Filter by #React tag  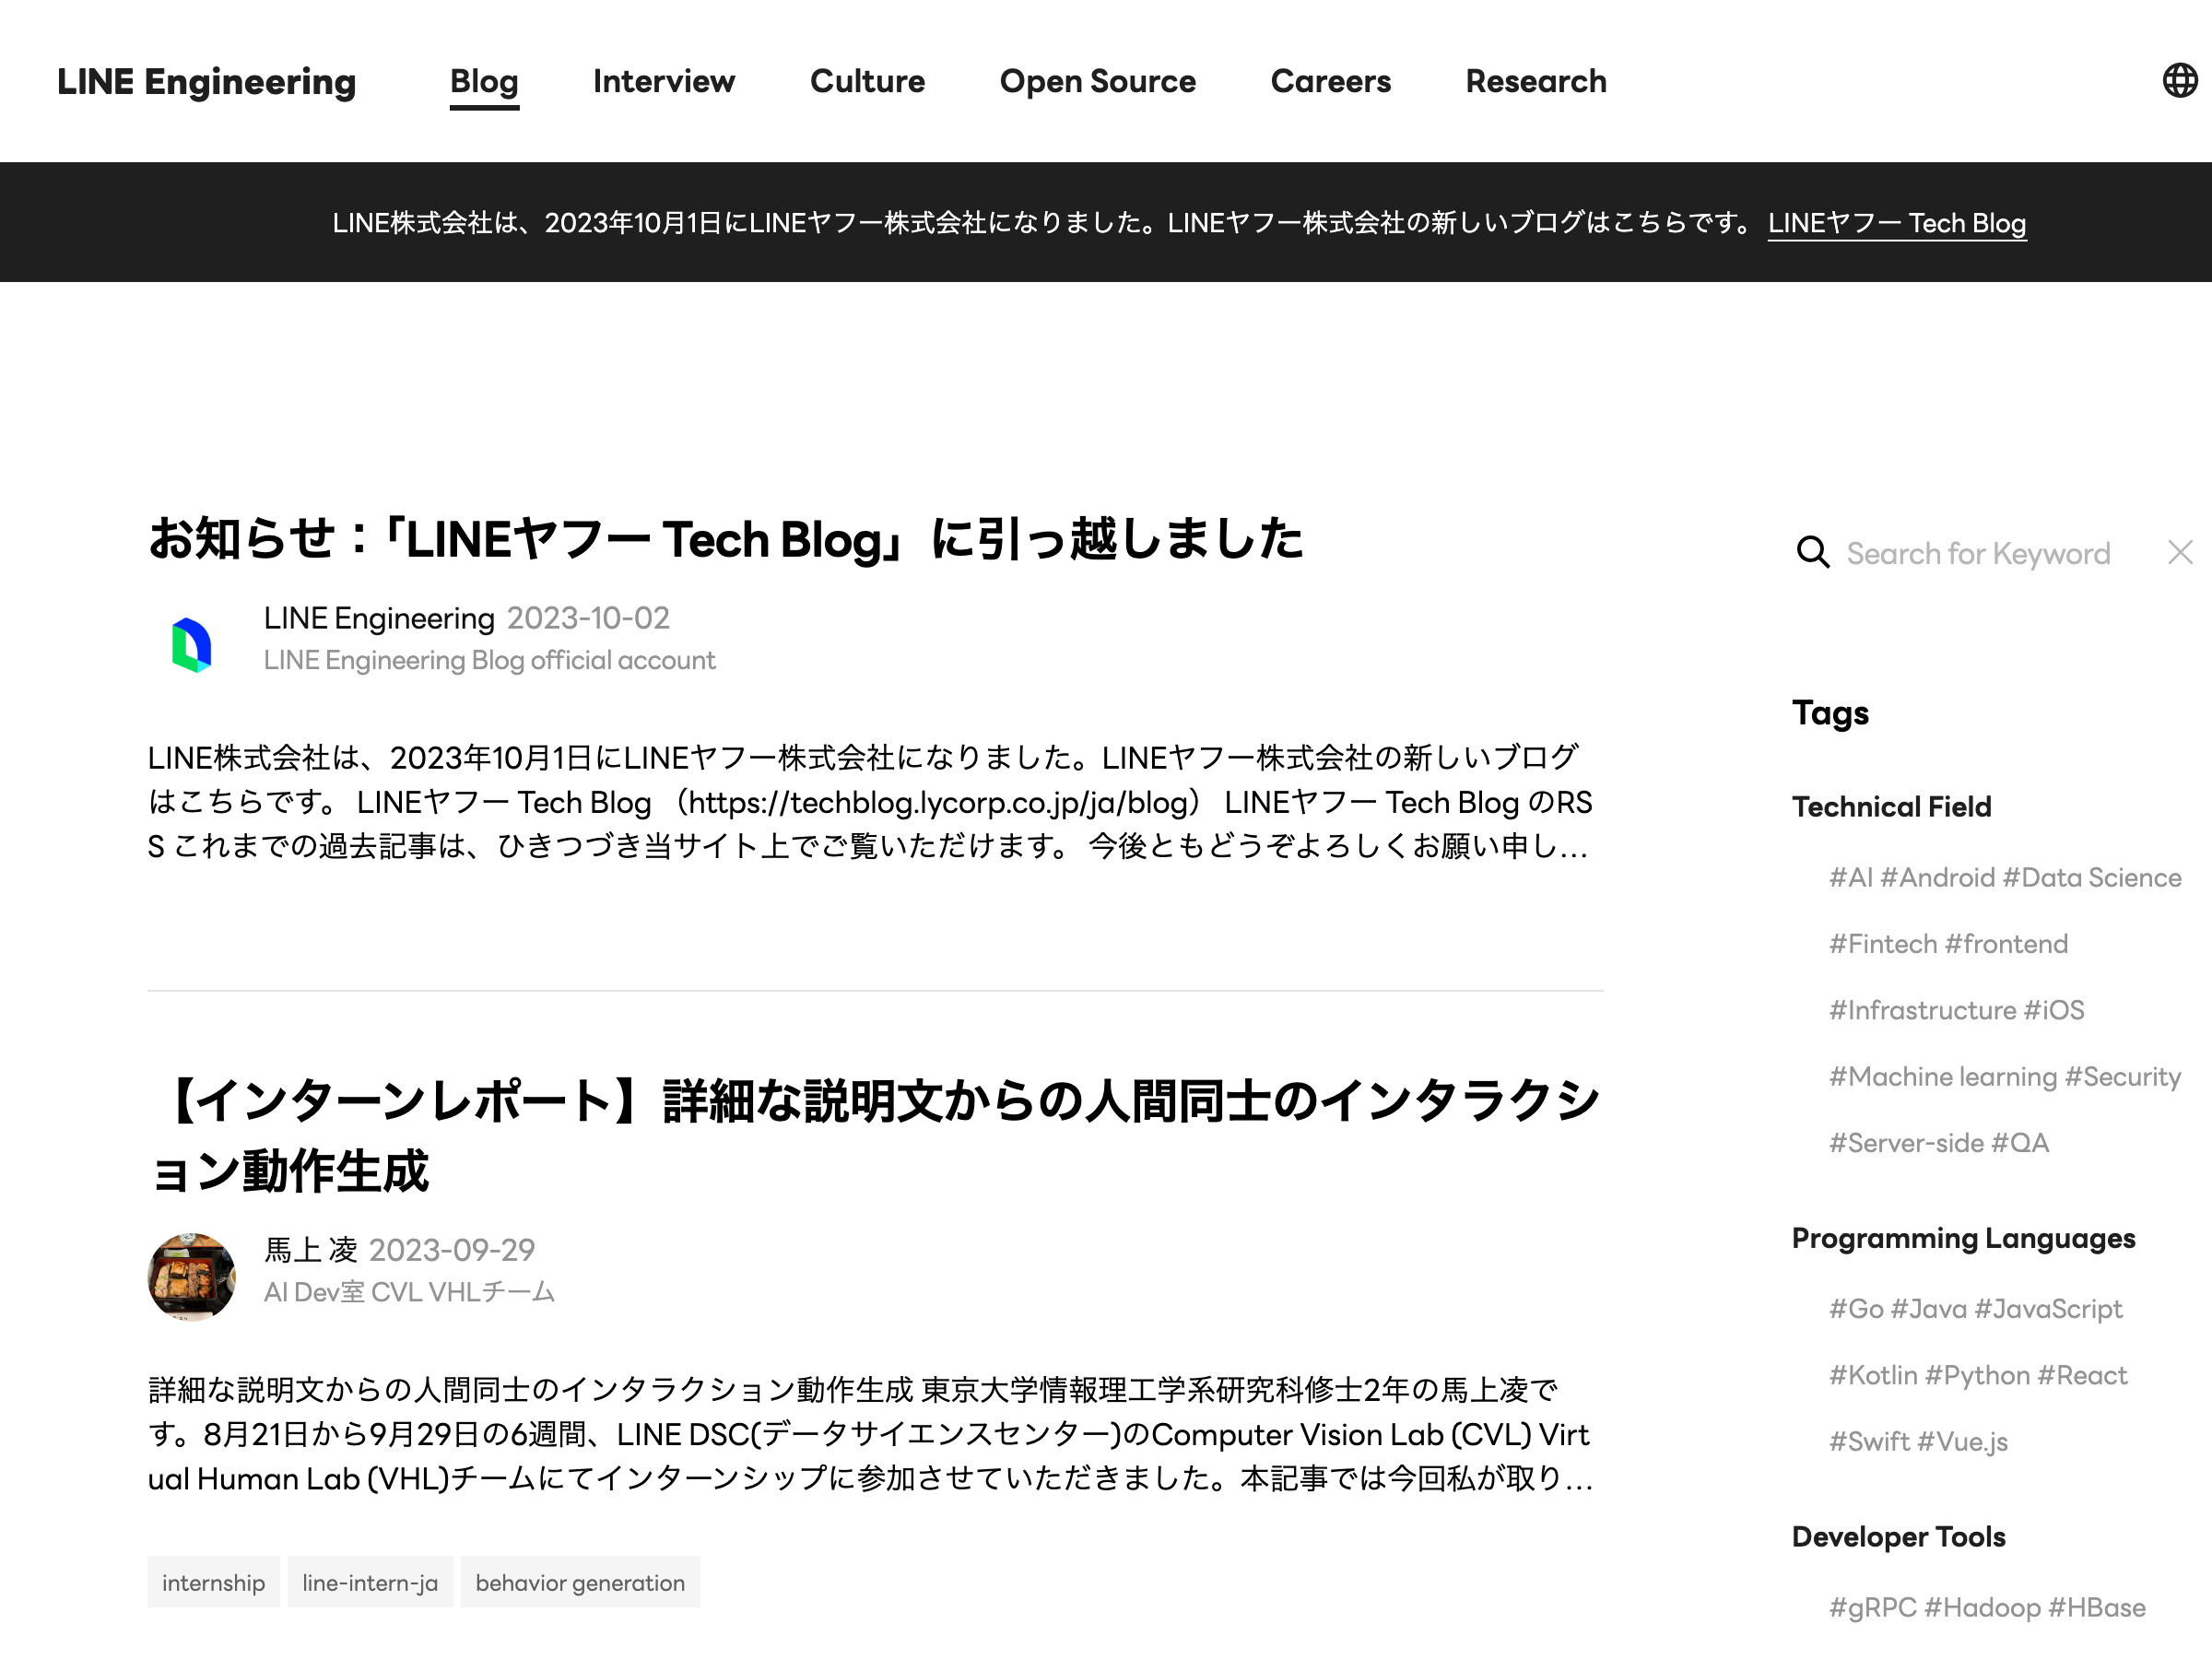coord(2082,1375)
